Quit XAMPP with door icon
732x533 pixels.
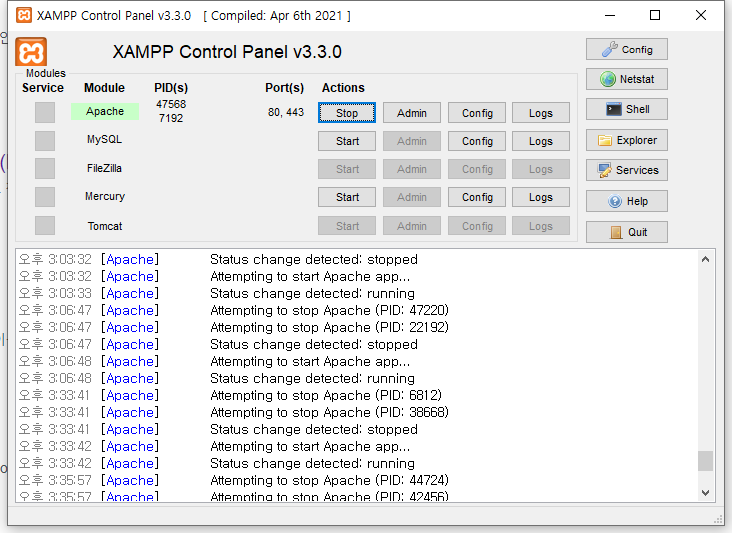(x=626, y=232)
